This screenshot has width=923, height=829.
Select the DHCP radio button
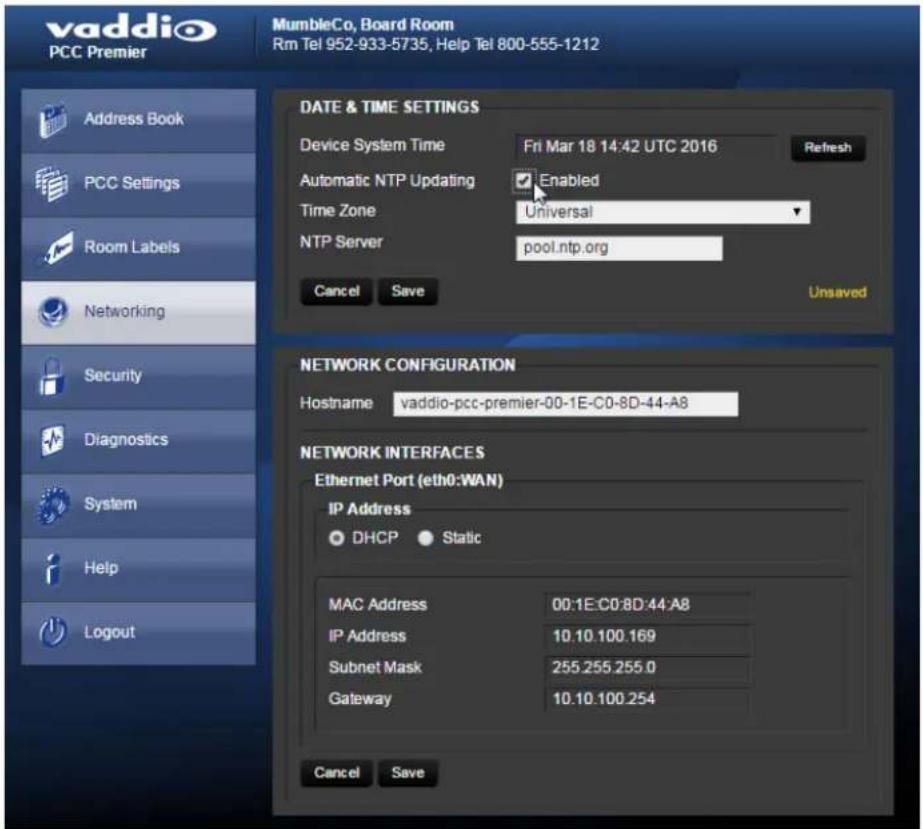tap(336, 538)
